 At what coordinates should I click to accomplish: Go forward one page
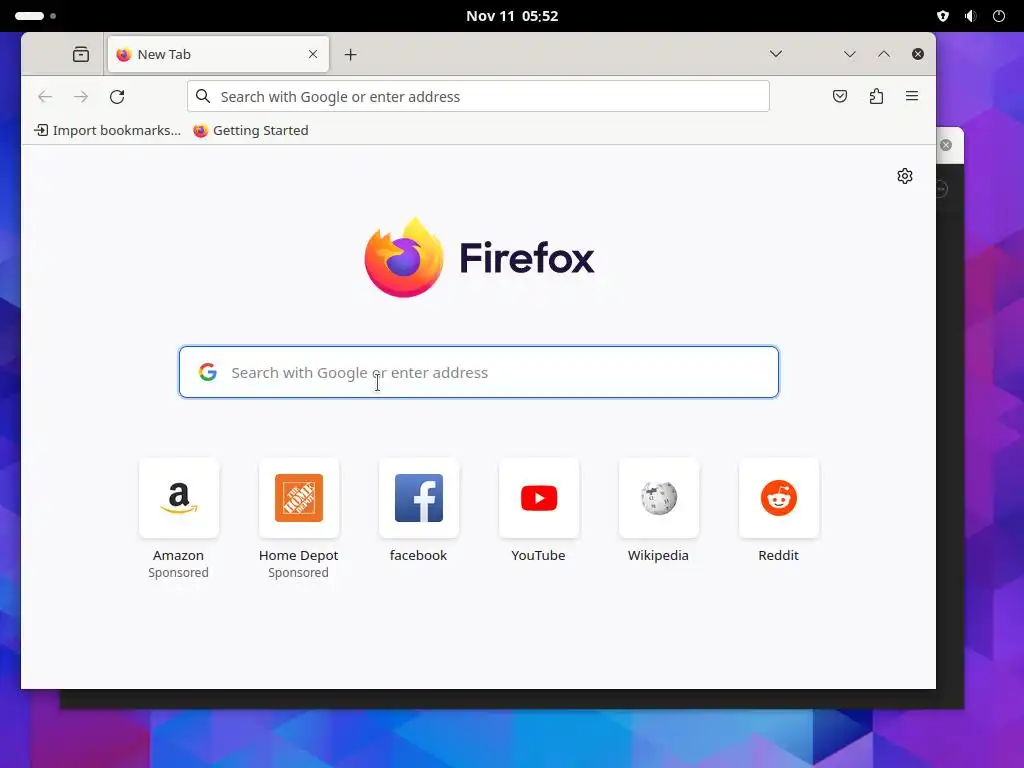pyautogui.click(x=81, y=97)
